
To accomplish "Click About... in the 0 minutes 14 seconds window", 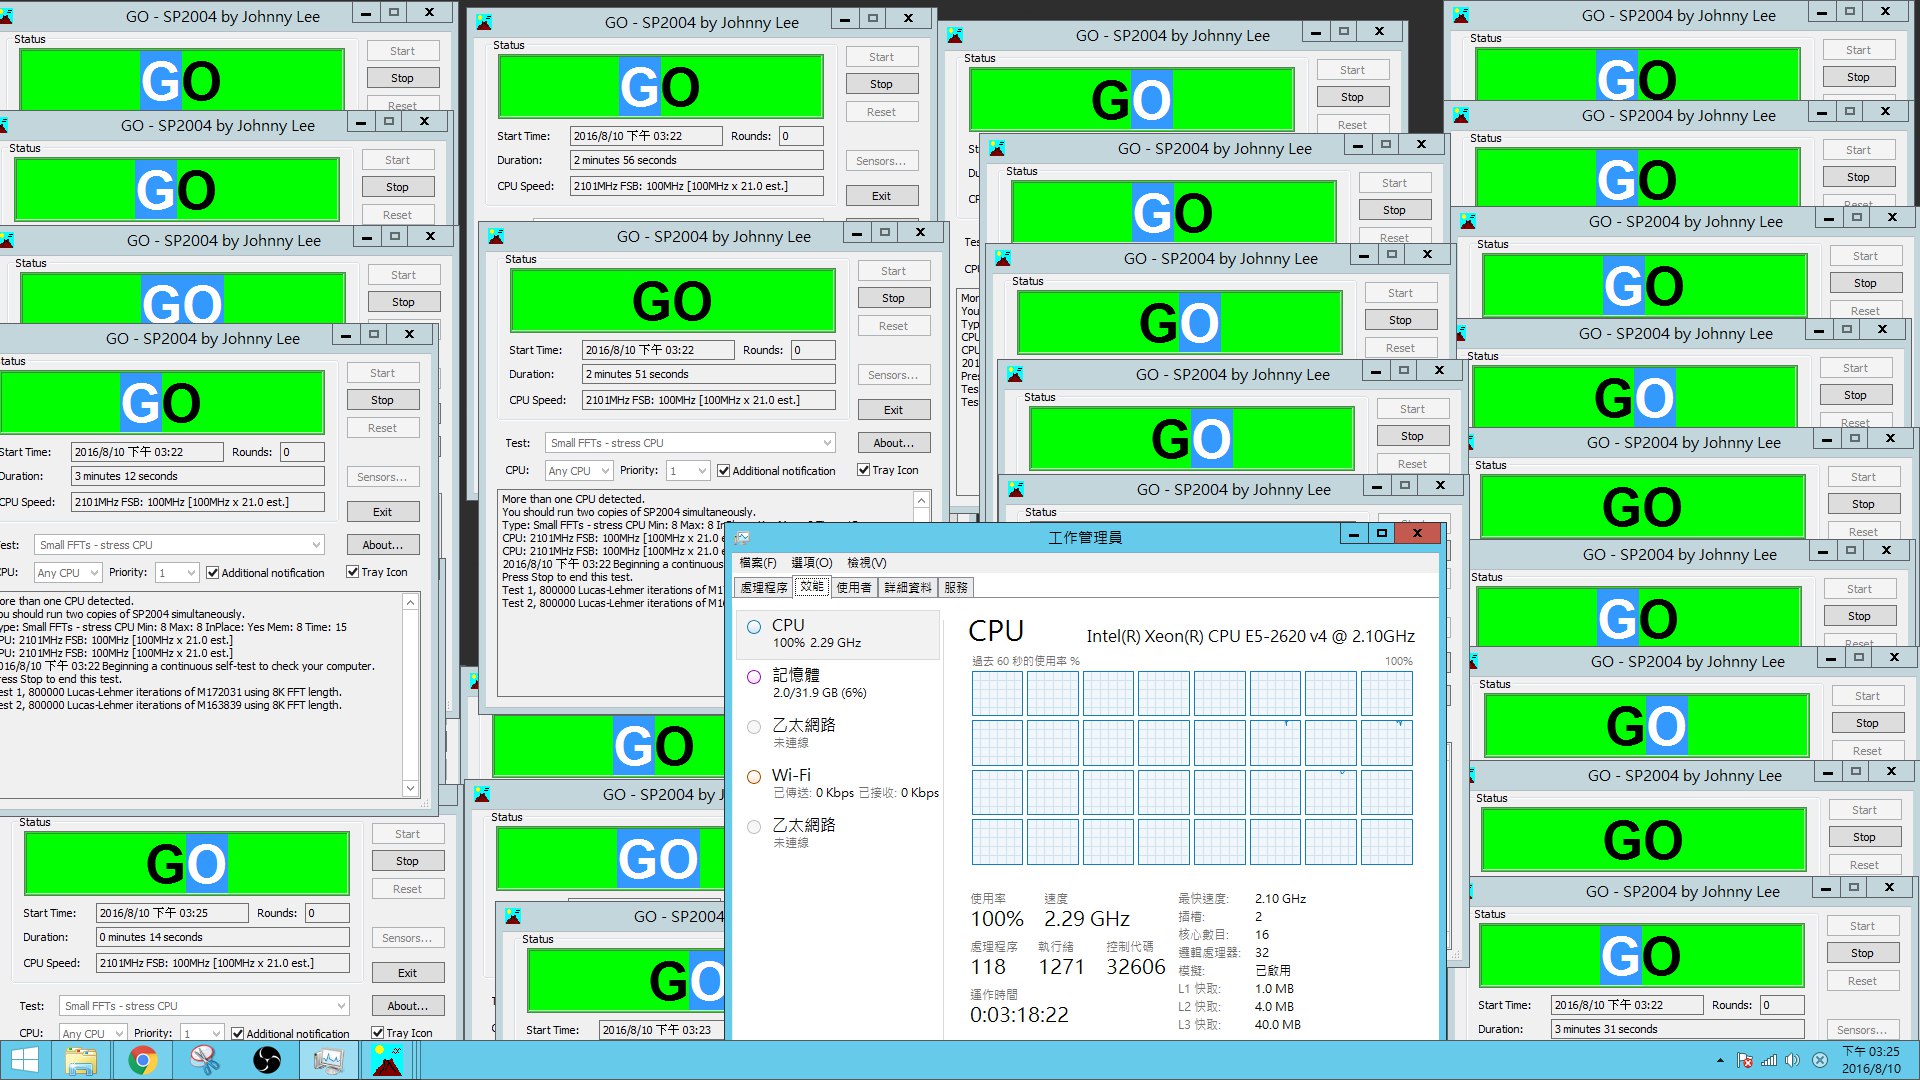I will click(407, 1006).
